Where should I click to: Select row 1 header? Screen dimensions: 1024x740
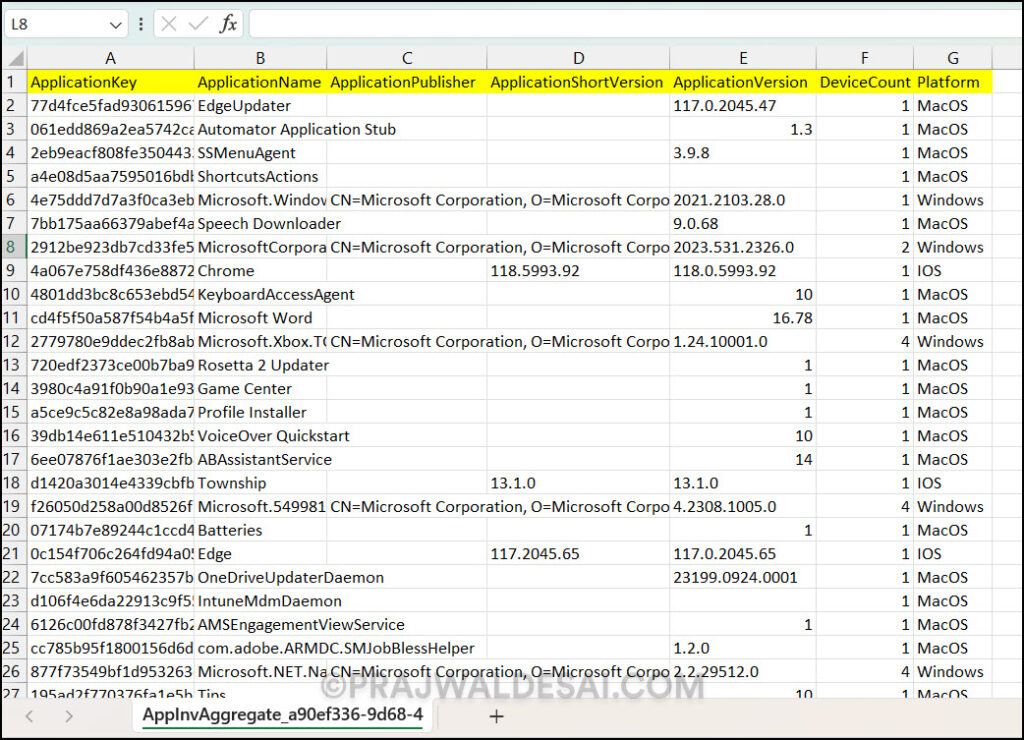(14, 82)
